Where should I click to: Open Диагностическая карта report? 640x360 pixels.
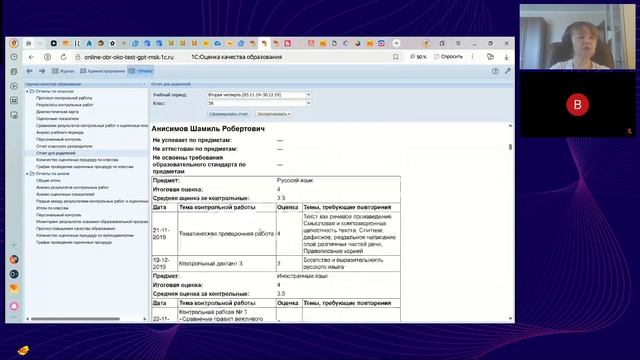[57, 111]
